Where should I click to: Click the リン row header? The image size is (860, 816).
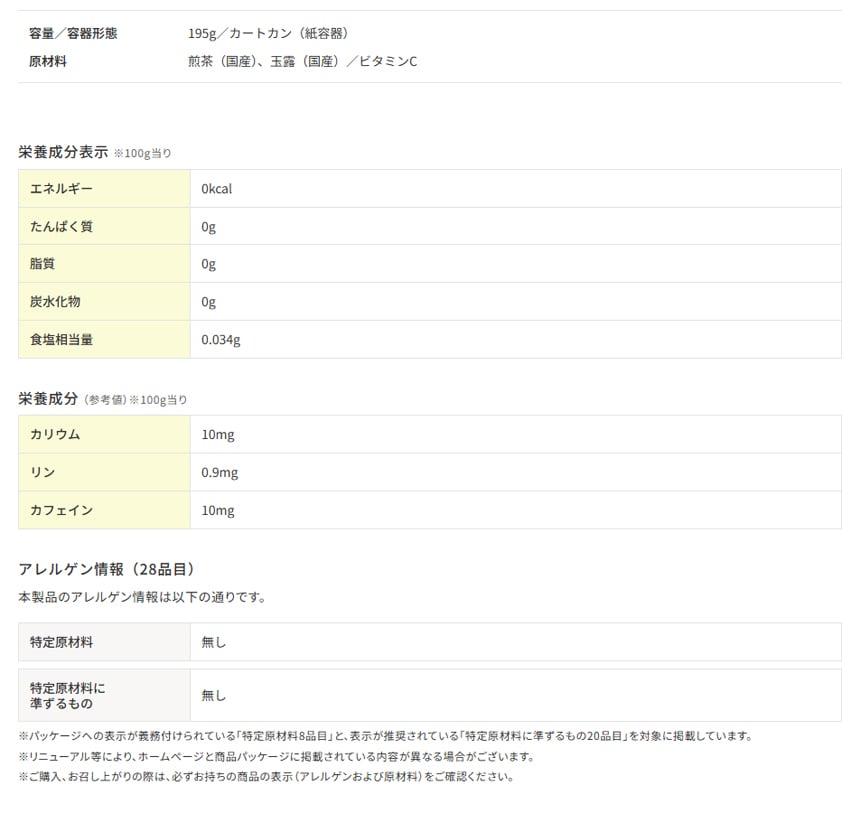tap(43, 472)
